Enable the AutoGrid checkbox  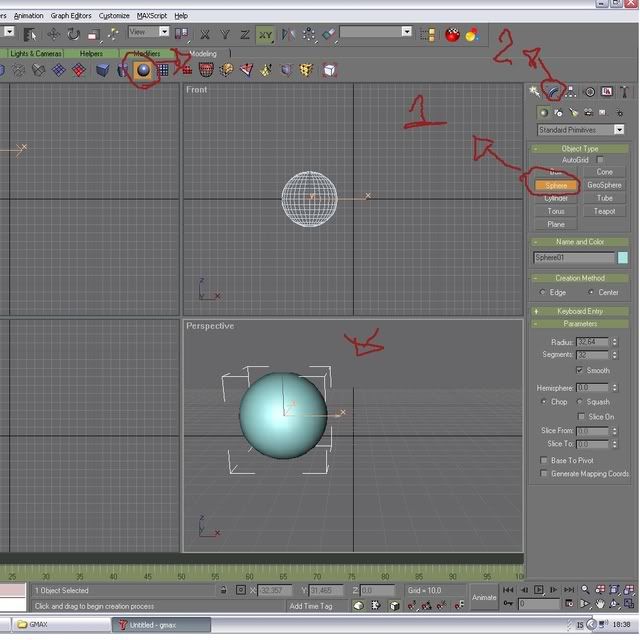600,160
